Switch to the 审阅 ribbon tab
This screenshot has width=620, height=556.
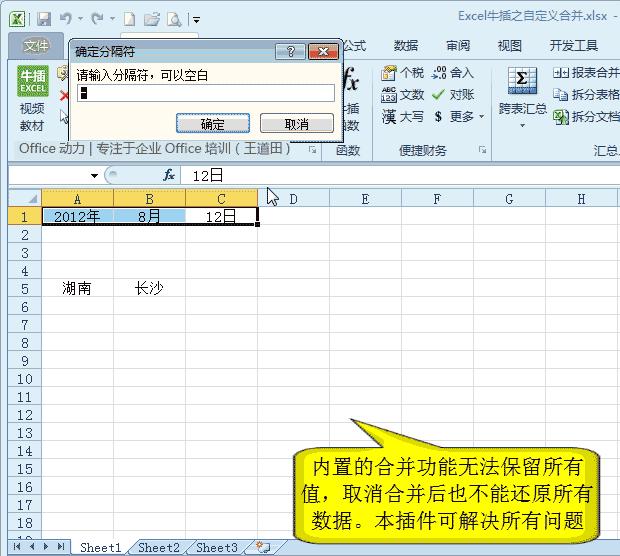tap(458, 45)
